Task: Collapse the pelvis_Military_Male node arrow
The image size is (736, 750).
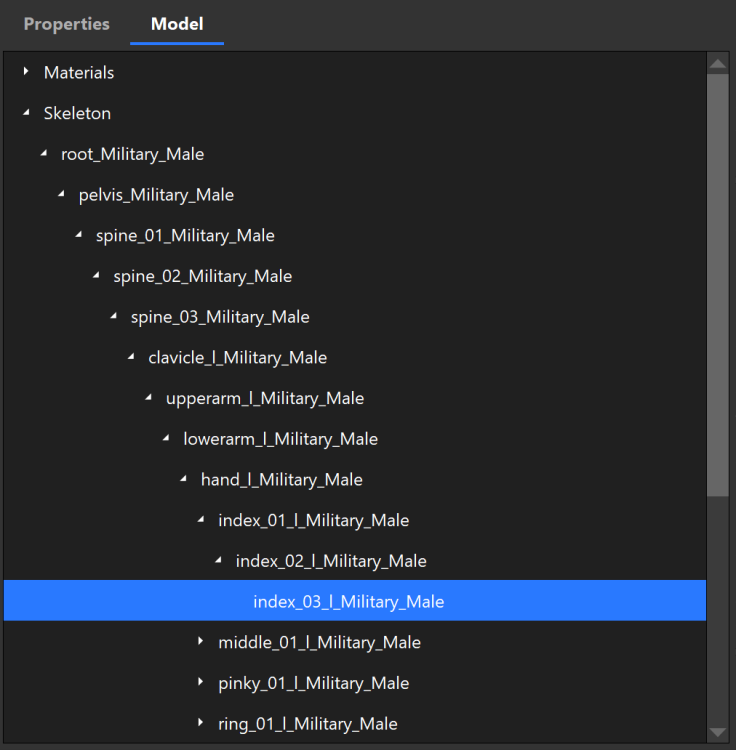Action: (61, 195)
